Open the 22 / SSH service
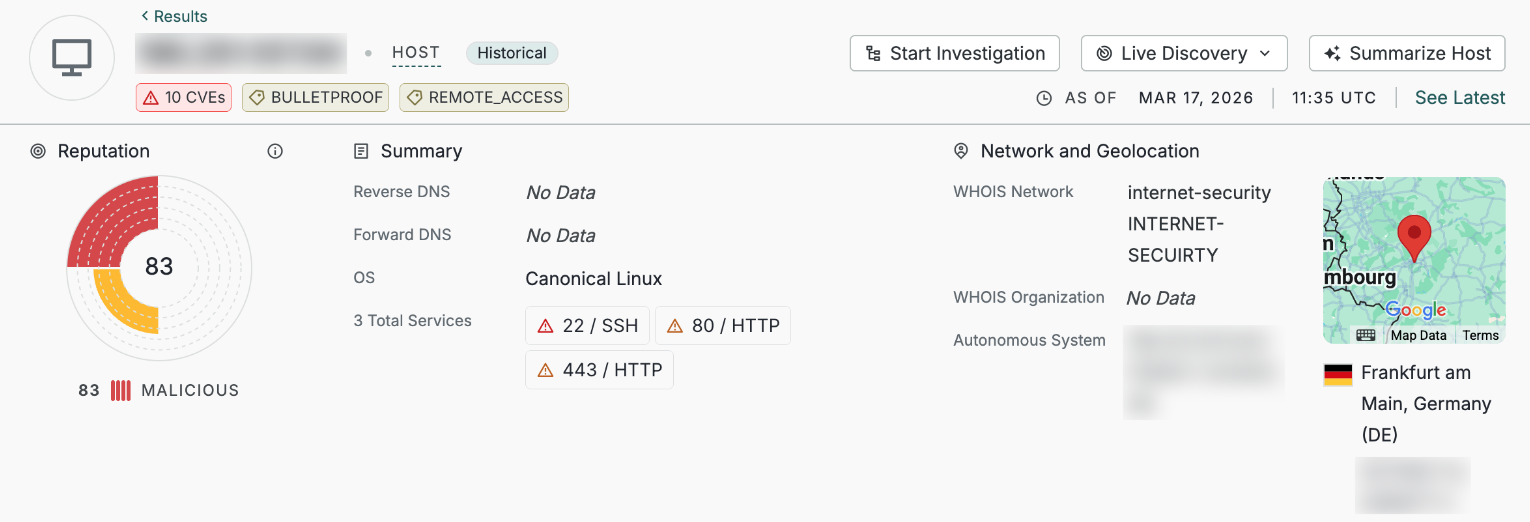Screen dimensions: 1530x522 click(588, 326)
